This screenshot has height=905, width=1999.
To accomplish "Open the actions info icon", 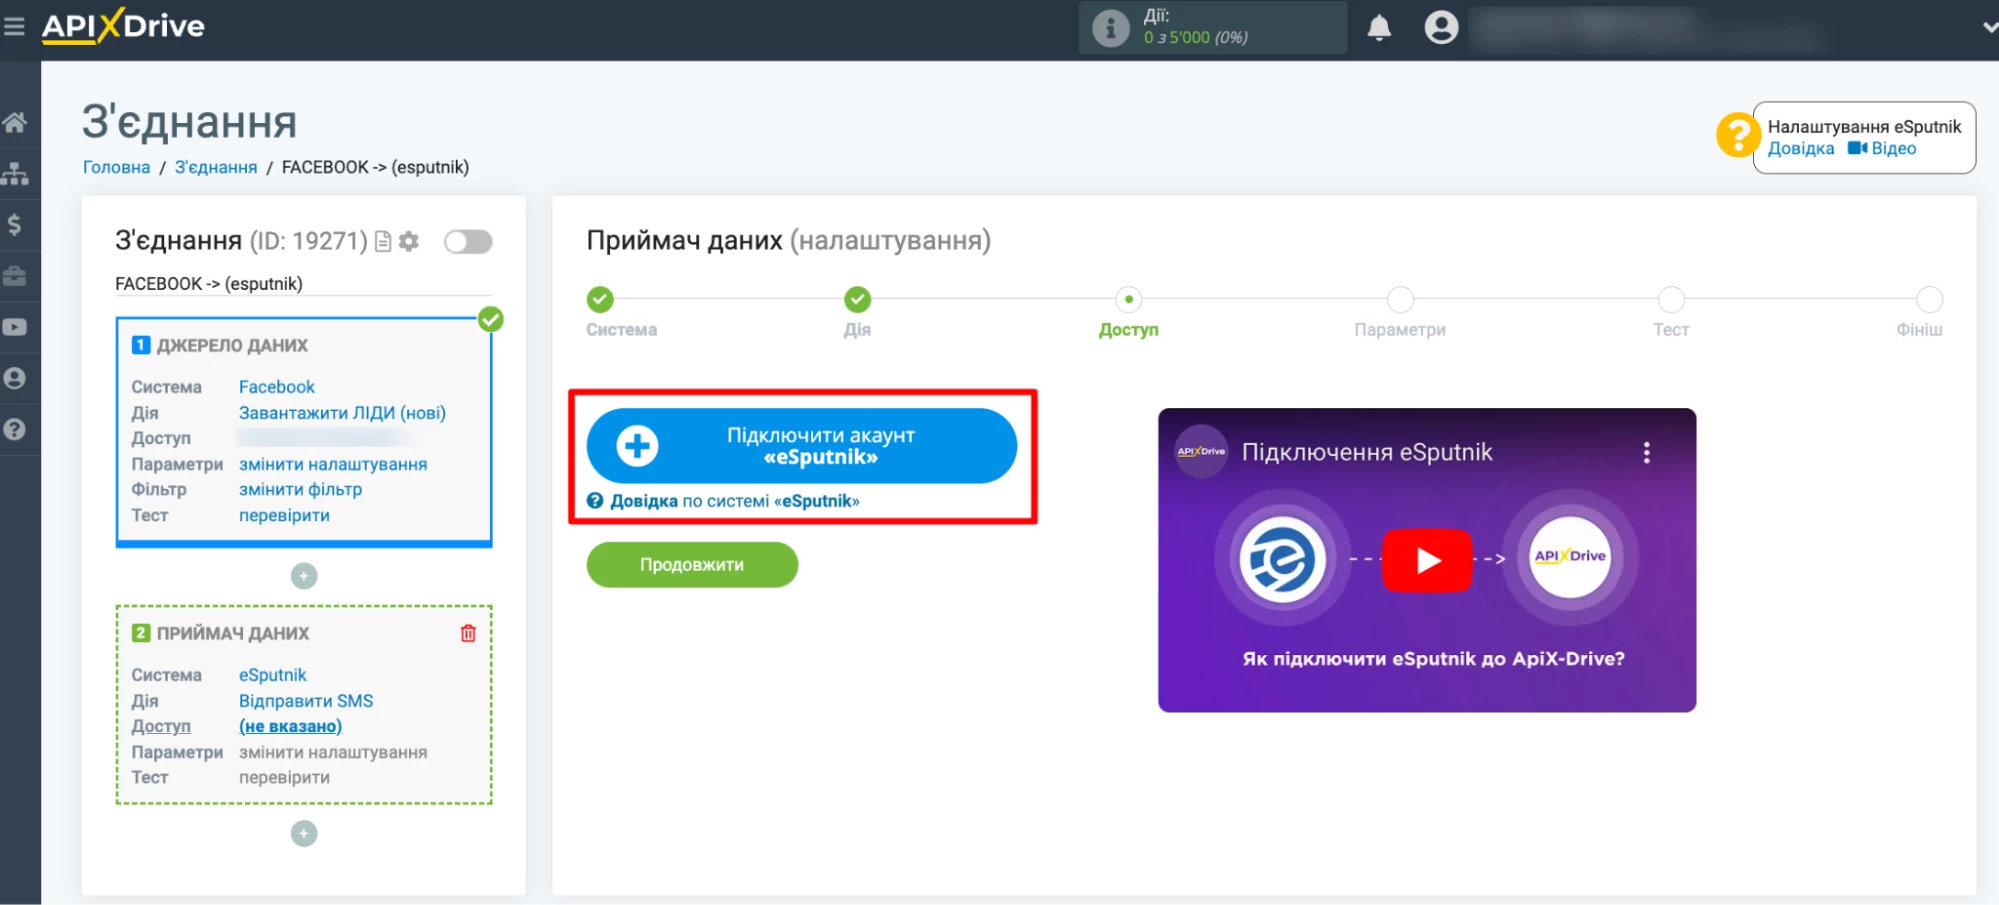I will point(1110,28).
